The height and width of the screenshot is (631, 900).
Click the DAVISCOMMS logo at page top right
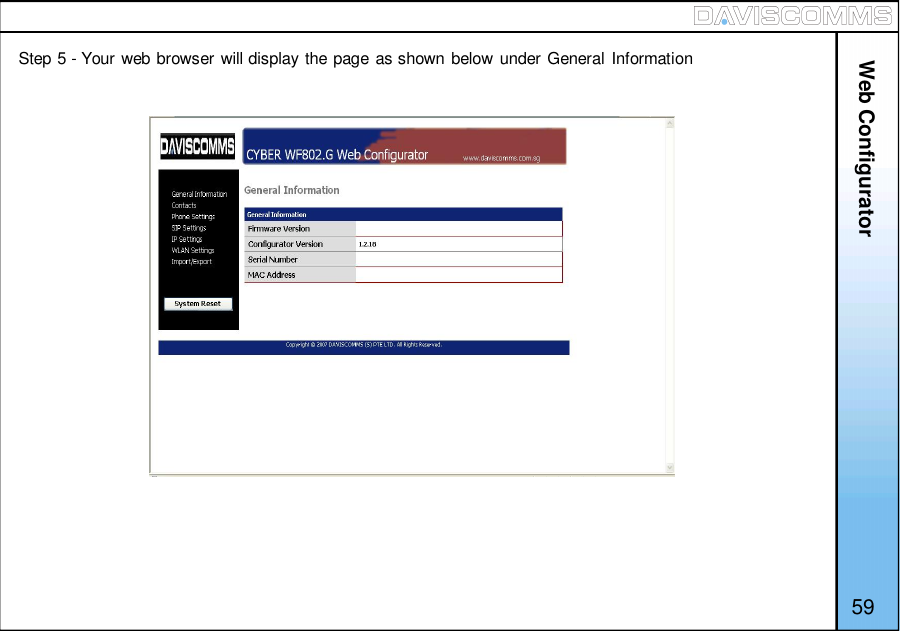(793, 16)
